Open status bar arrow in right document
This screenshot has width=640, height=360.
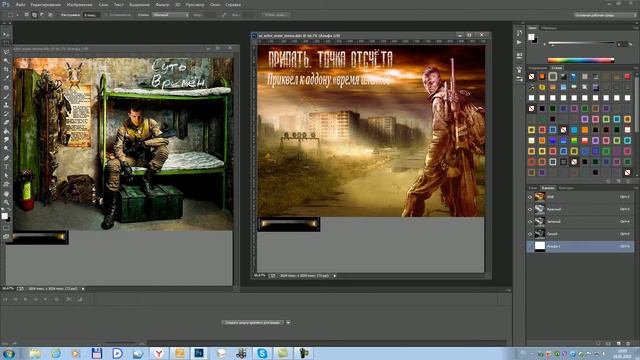coord(335,276)
